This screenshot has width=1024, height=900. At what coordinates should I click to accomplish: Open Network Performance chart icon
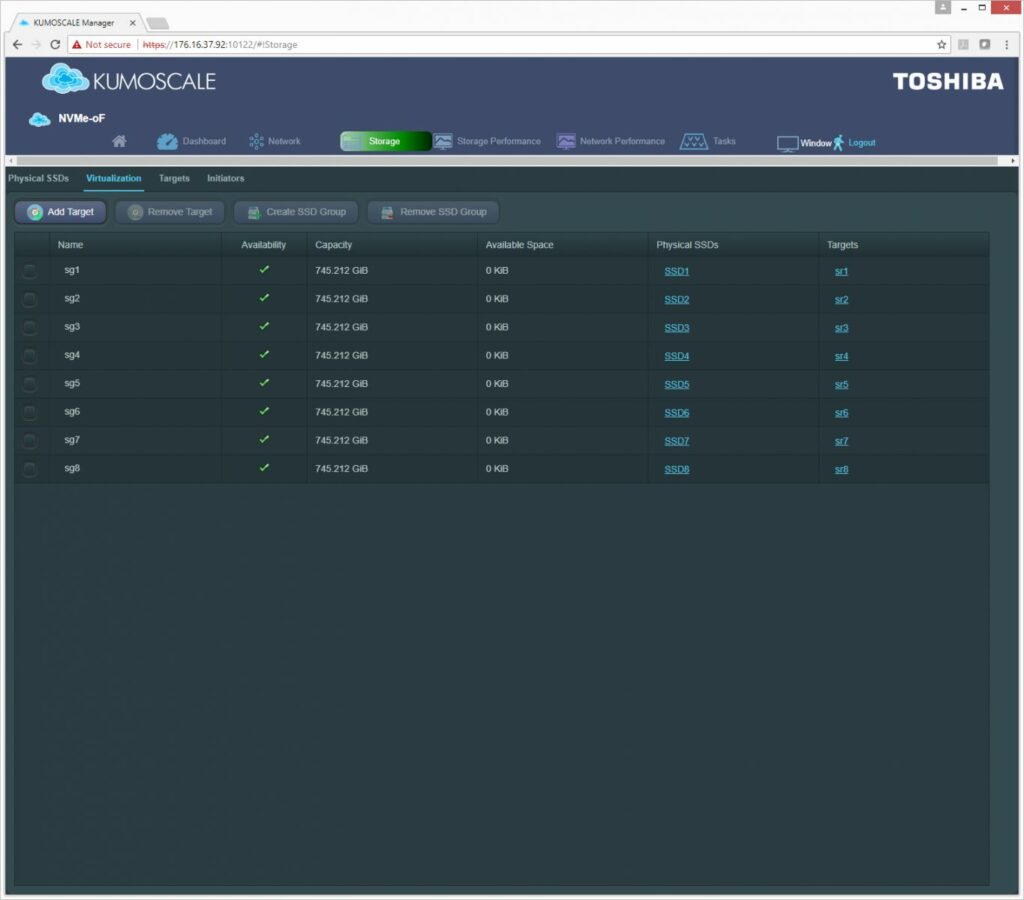pyautogui.click(x=566, y=141)
